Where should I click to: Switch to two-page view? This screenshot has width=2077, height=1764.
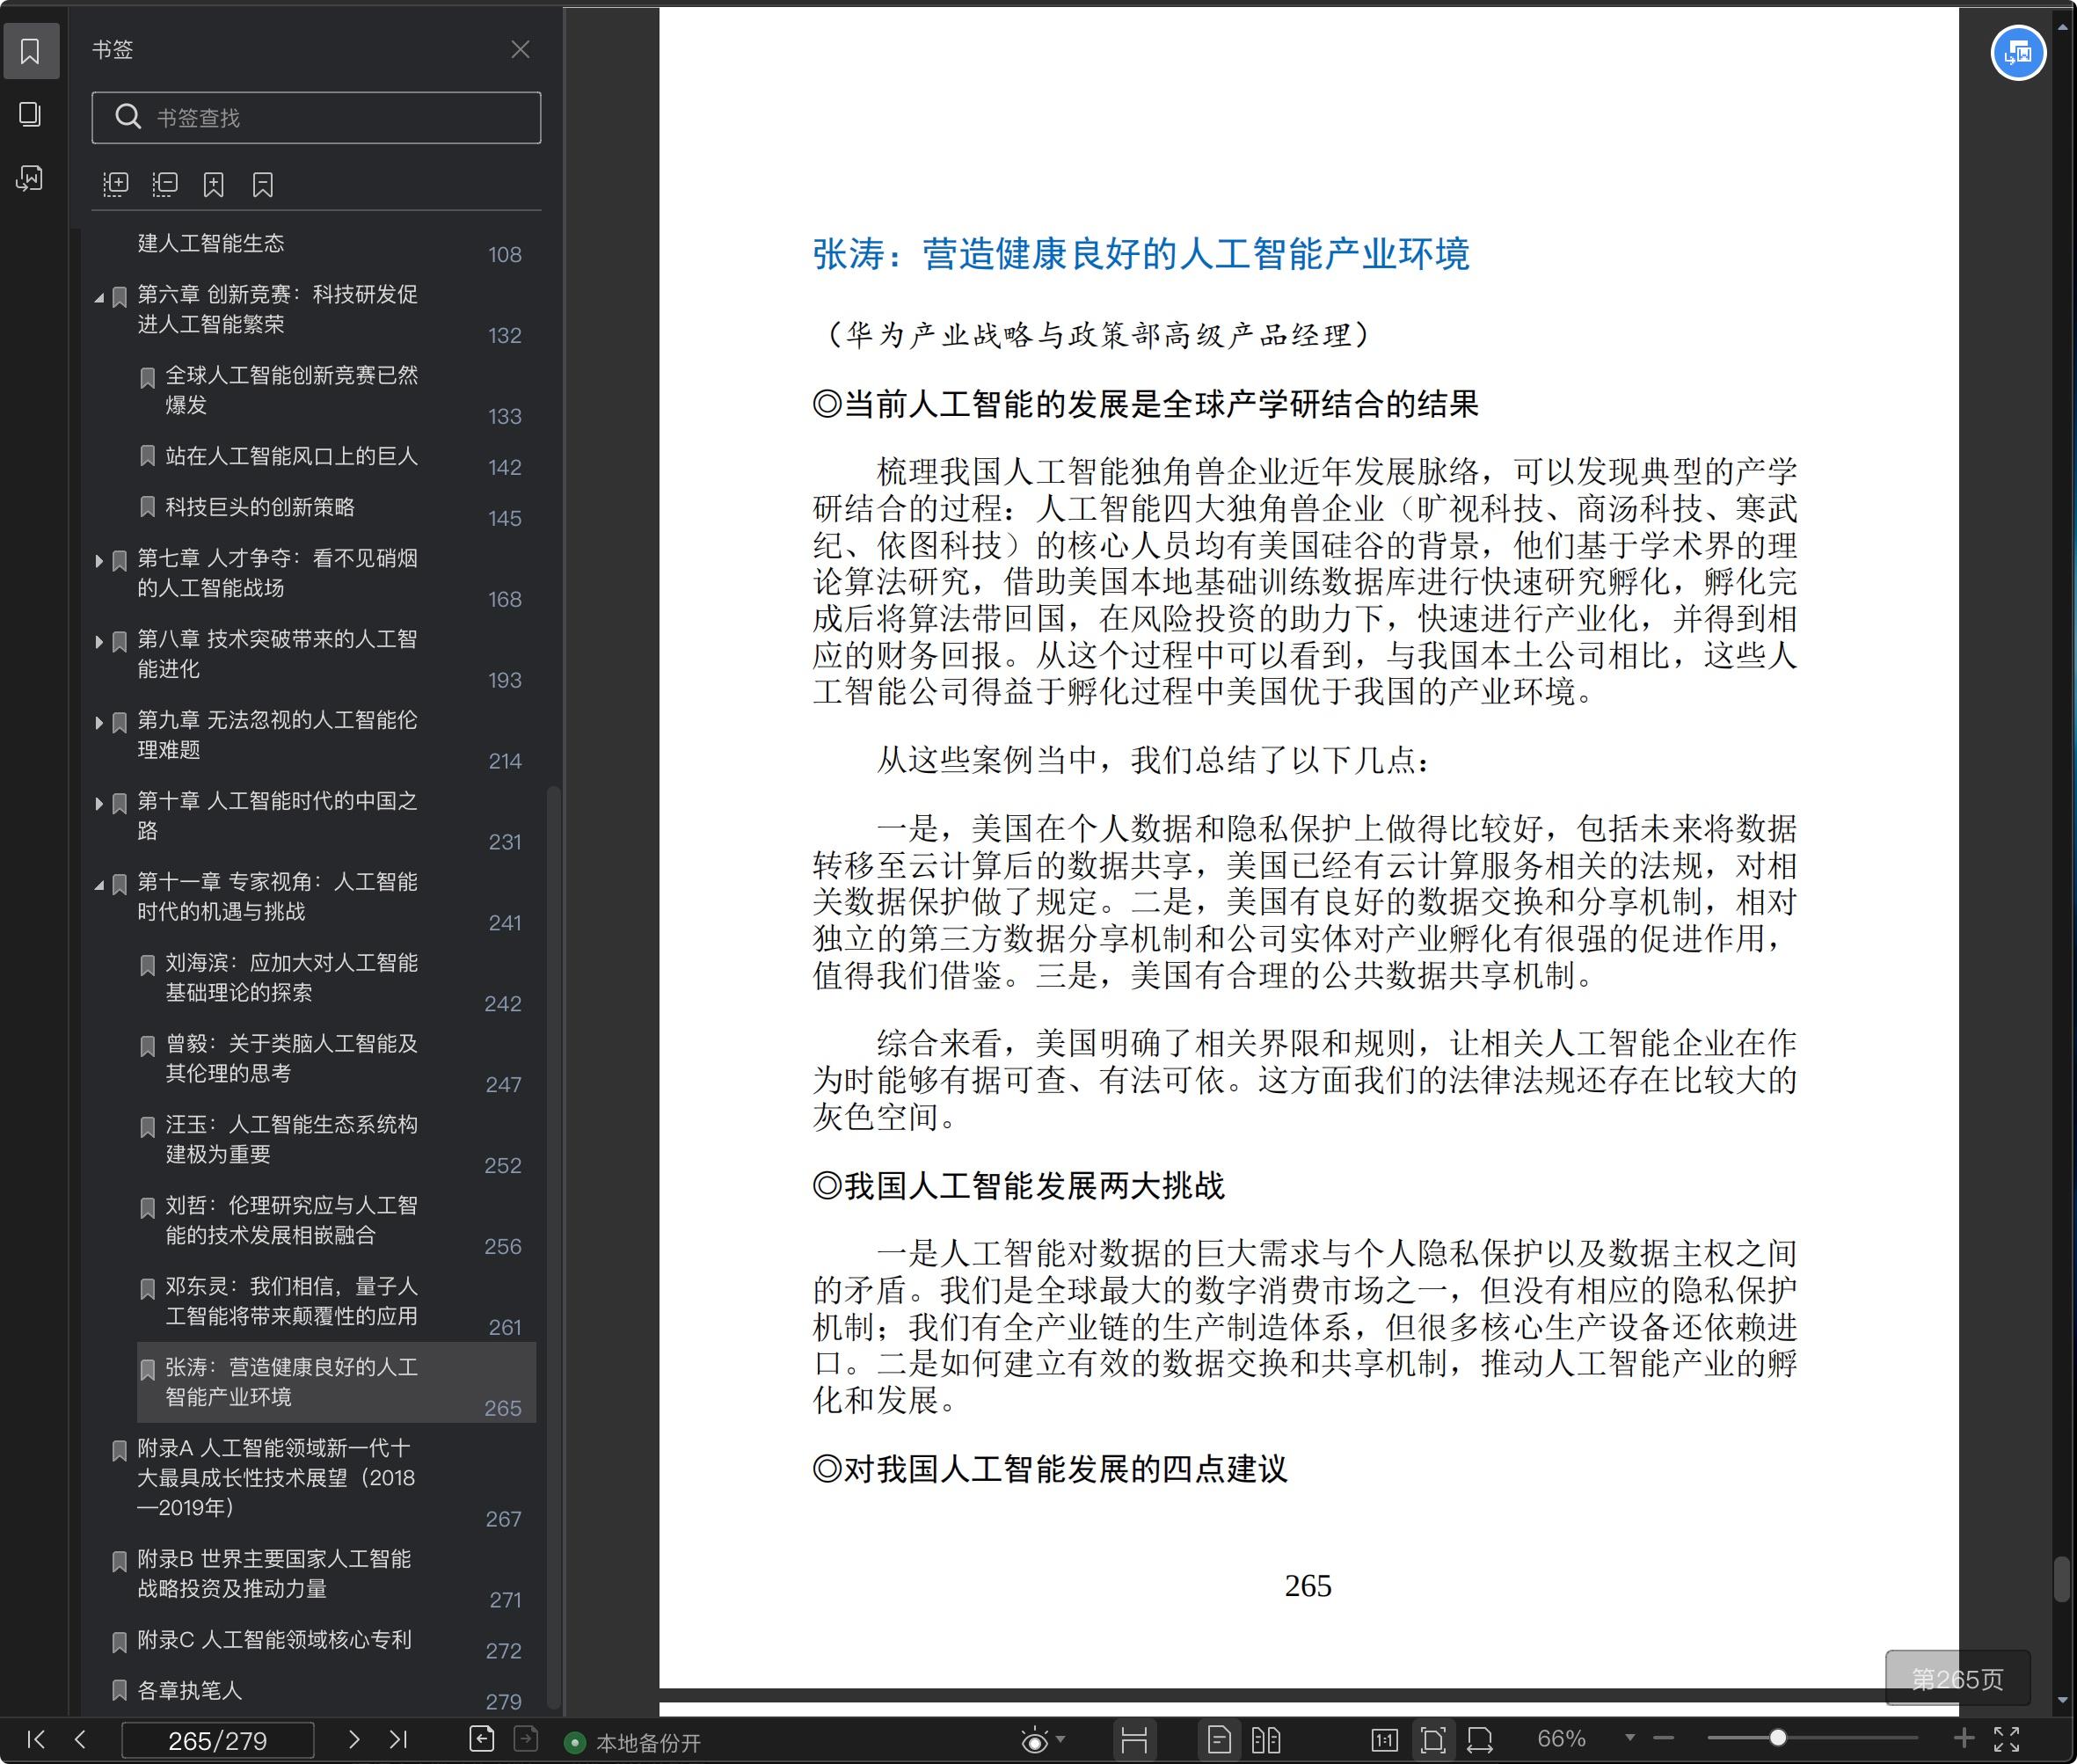tap(1266, 1740)
